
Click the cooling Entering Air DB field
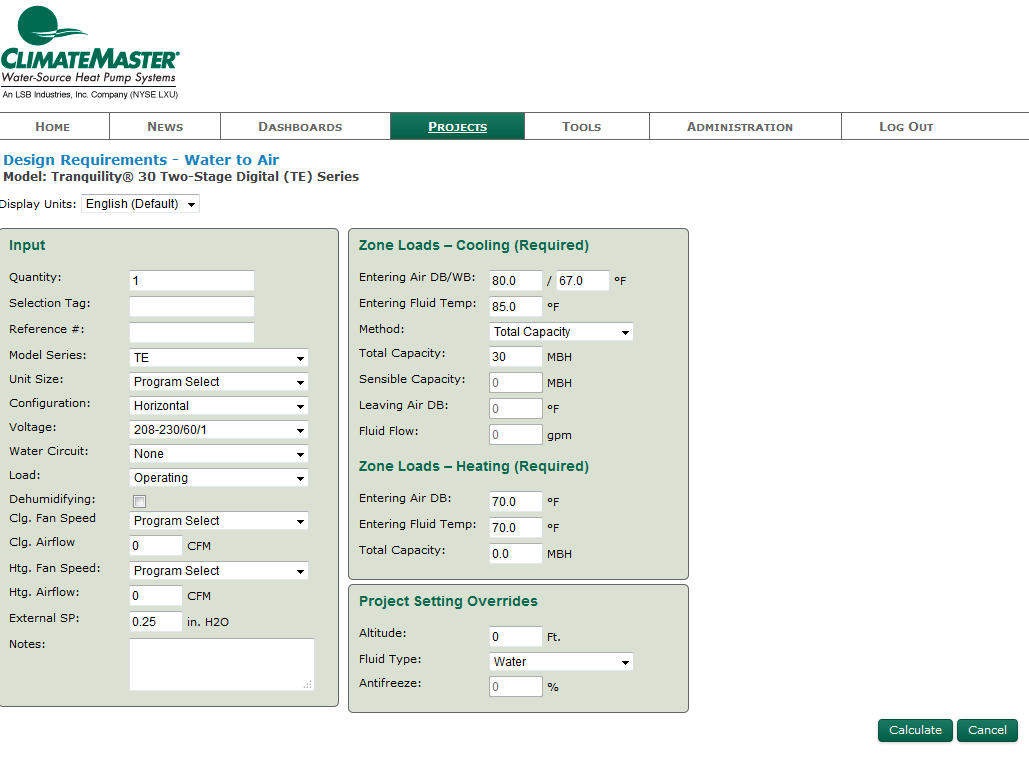click(516, 280)
